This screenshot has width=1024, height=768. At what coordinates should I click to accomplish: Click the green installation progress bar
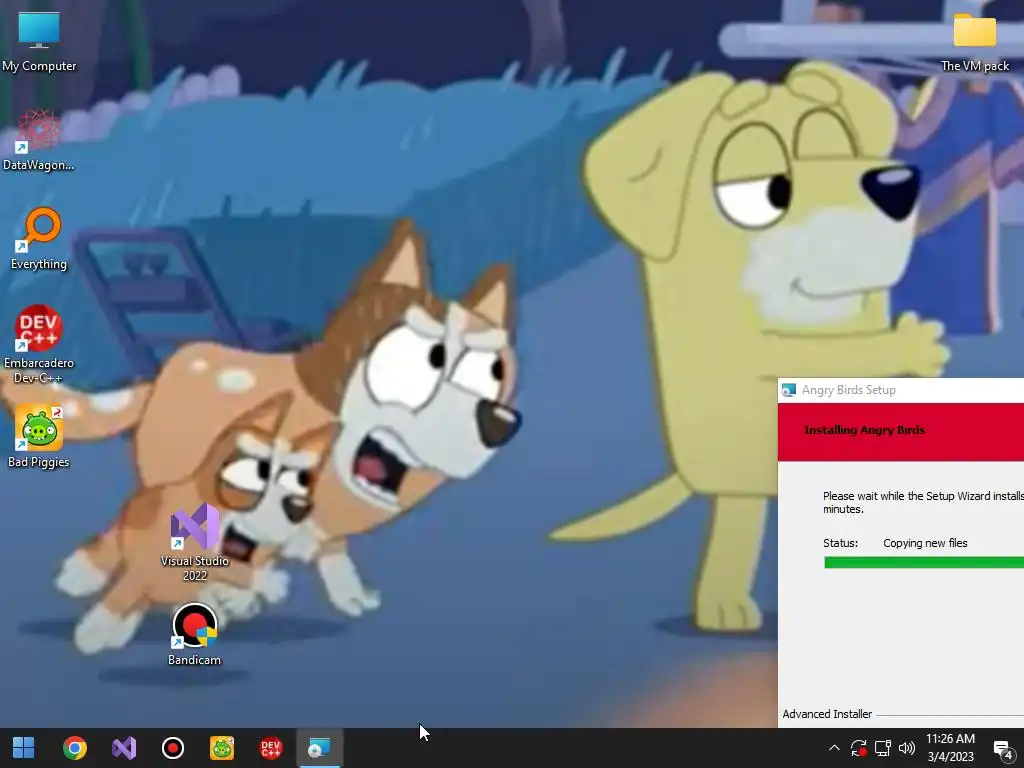point(923,563)
